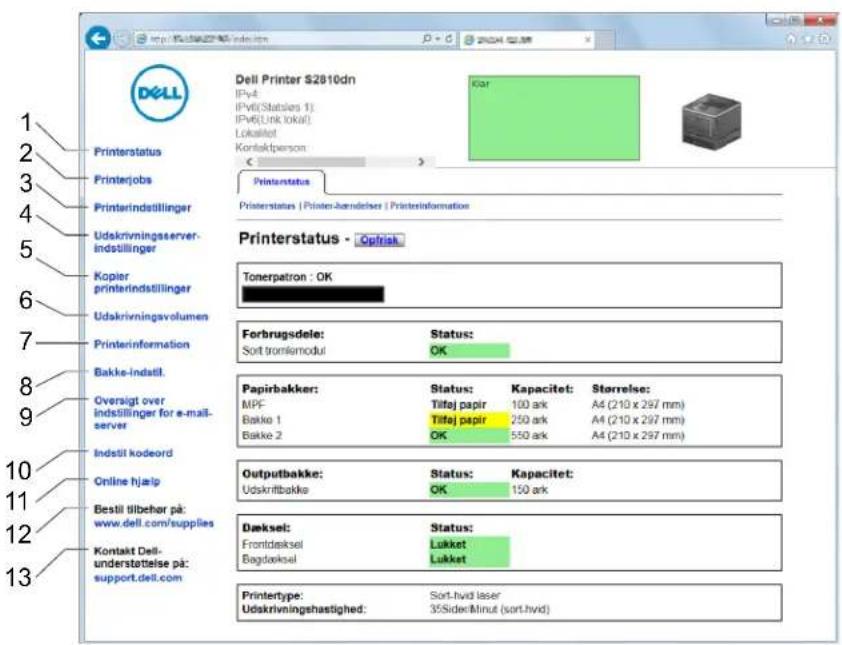Image resolution: width=842 pixels, height=645 pixels.
Task: Click the Printerinformation sub-navigation link
Action: [430, 206]
